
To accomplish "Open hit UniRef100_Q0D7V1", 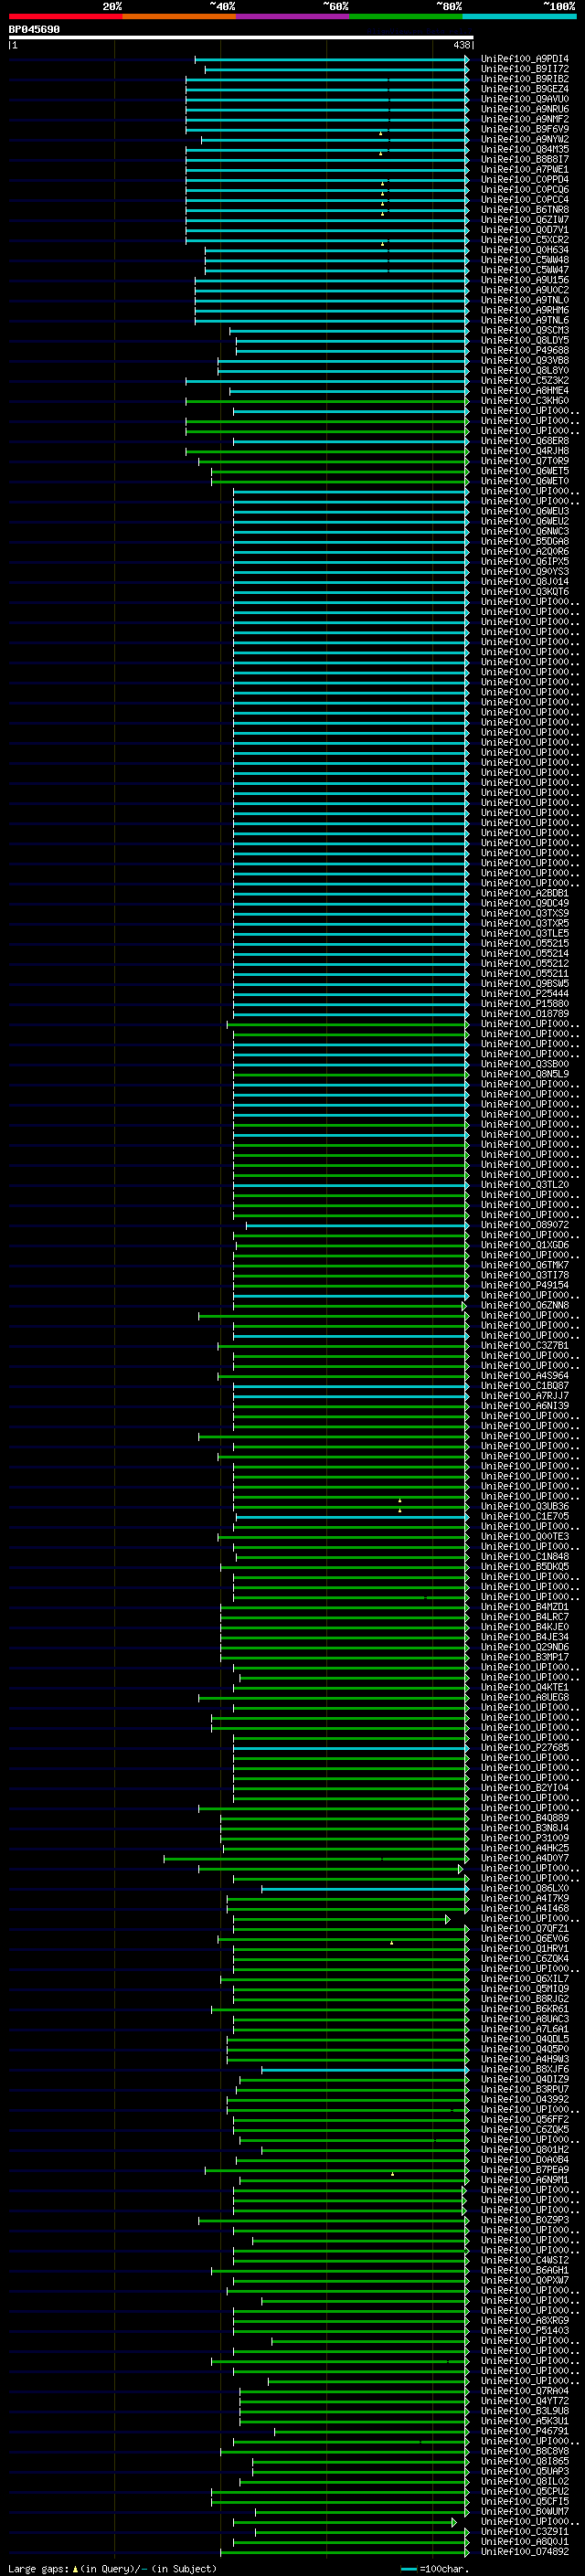I will pyautogui.click(x=524, y=230).
